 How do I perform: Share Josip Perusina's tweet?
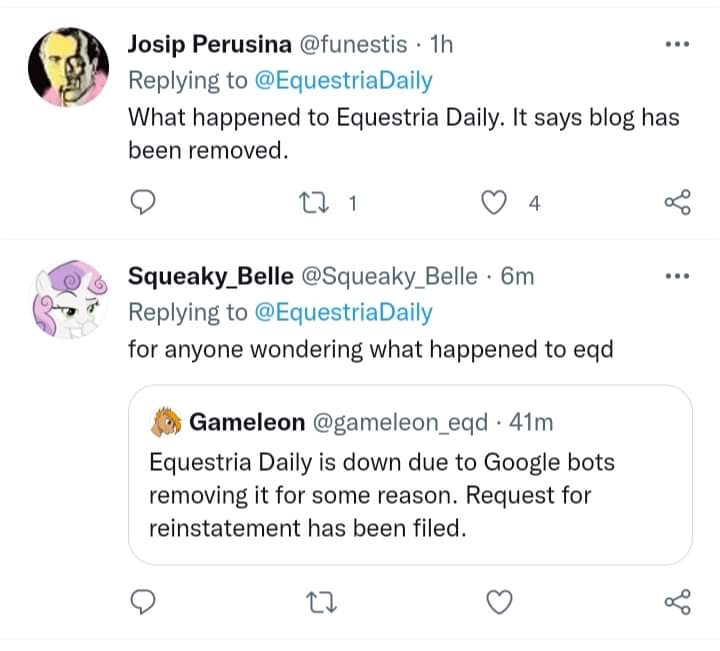click(677, 204)
